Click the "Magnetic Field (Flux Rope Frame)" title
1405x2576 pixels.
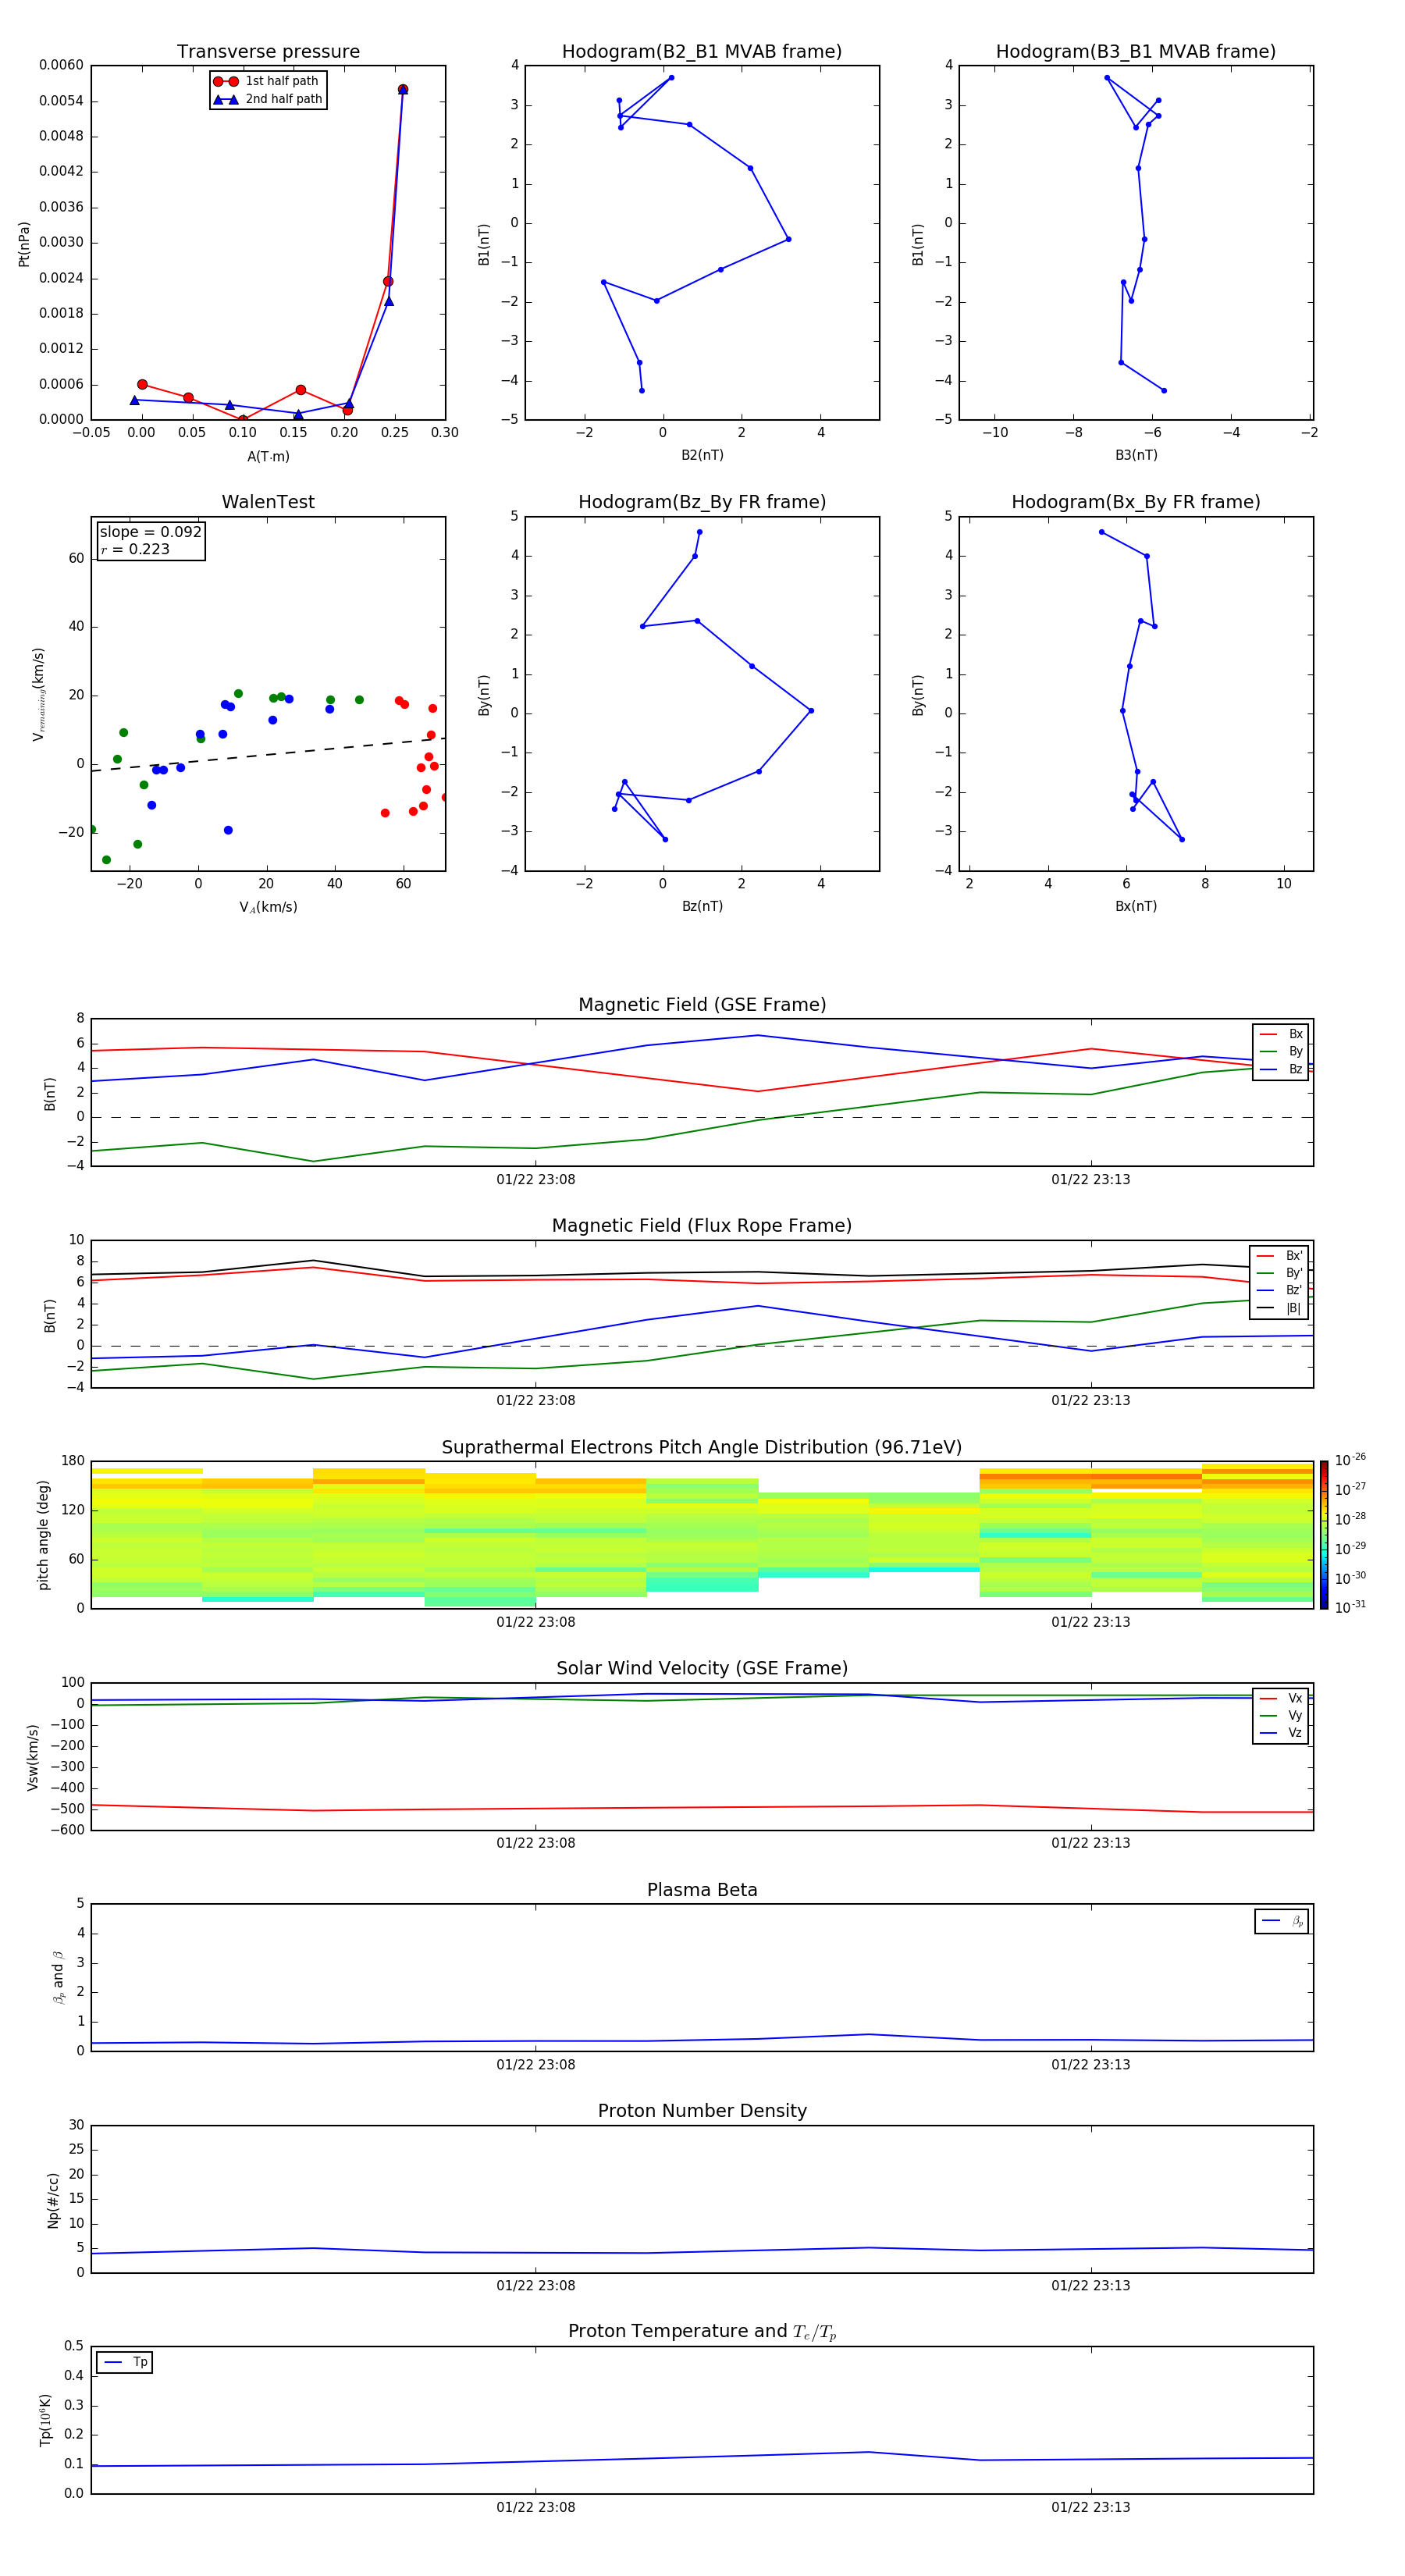point(702,1226)
